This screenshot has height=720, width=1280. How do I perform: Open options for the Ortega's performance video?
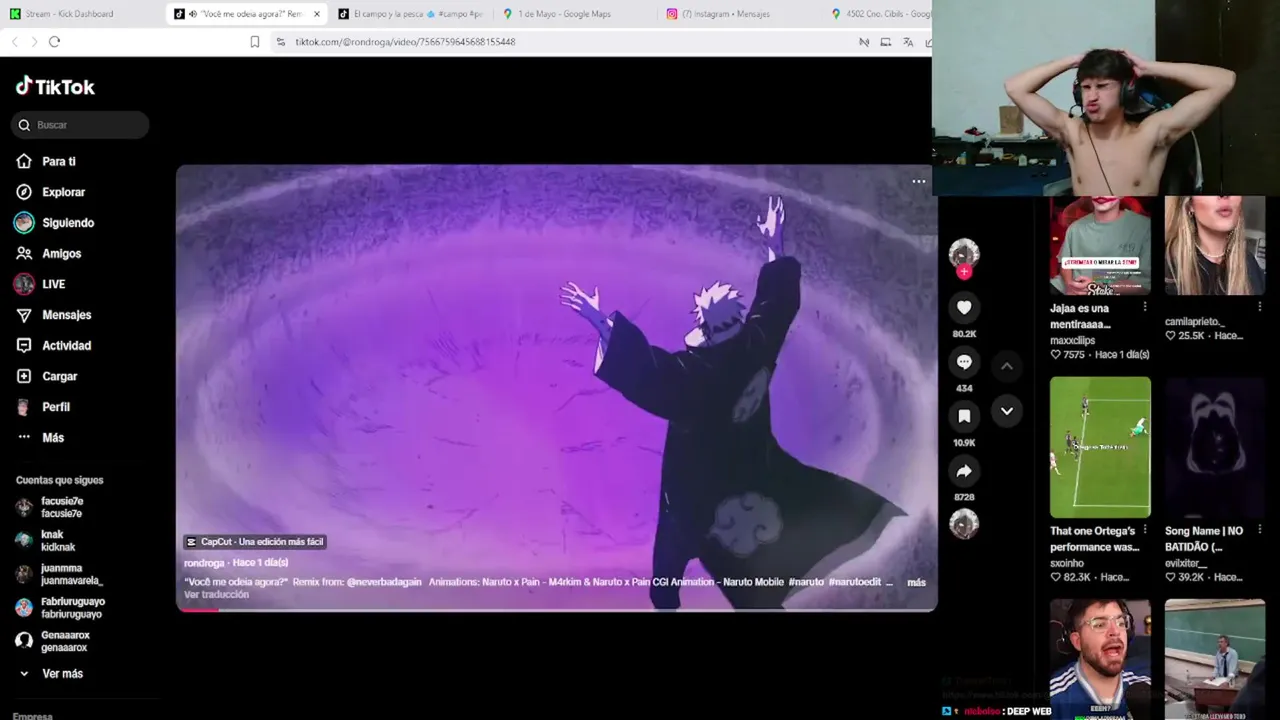tap(1145, 530)
